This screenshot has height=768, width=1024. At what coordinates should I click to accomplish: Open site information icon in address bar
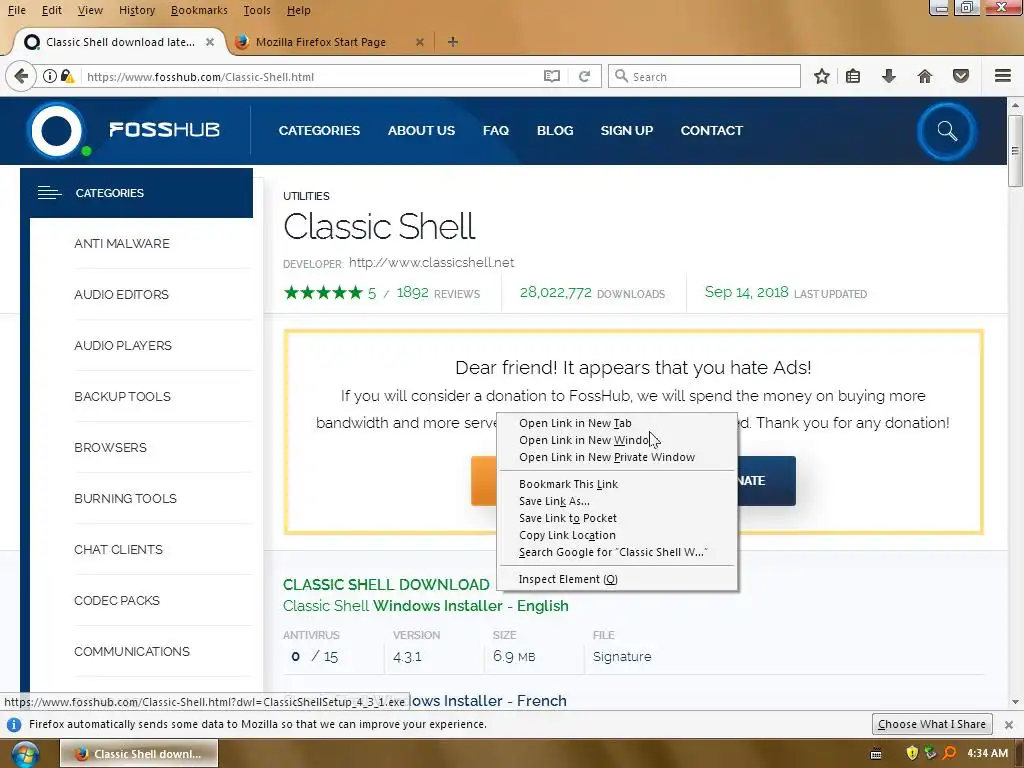click(x=50, y=76)
